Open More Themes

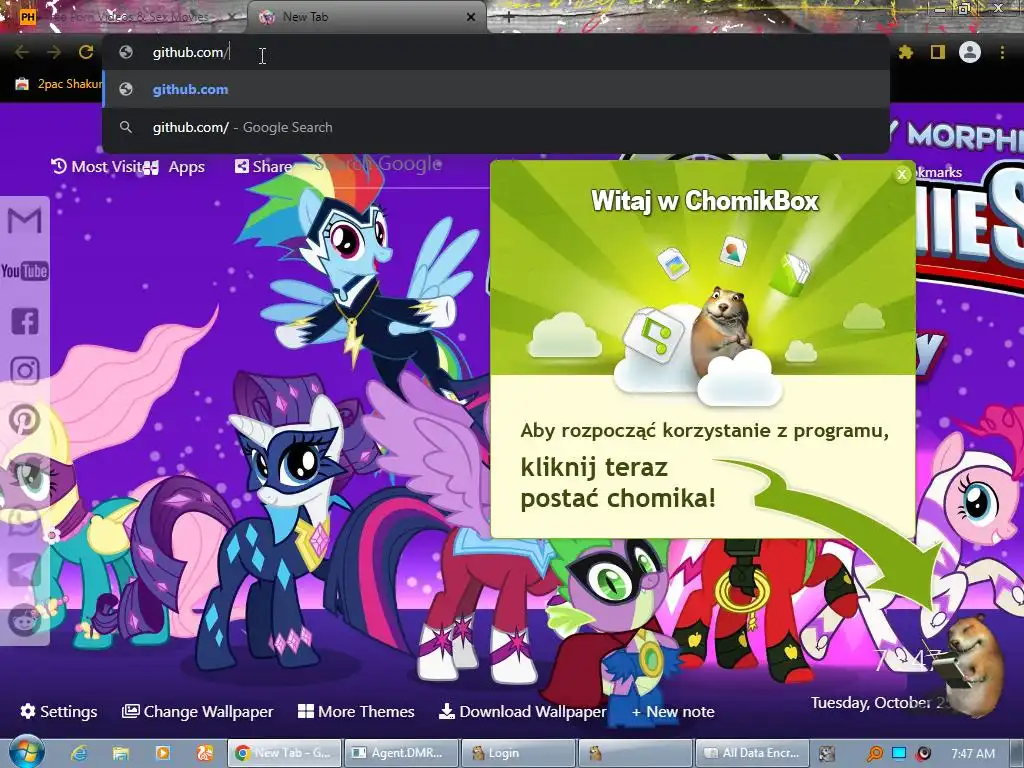pyautogui.click(x=356, y=711)
